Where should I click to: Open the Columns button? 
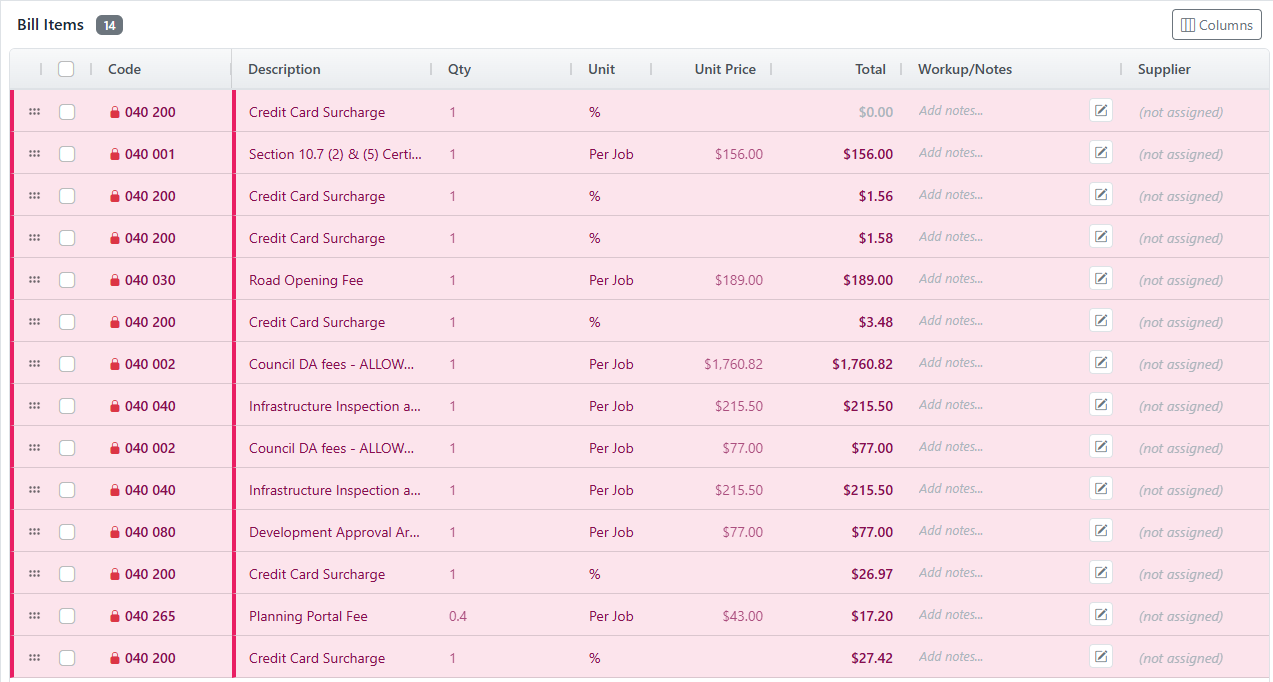tap(1216, 24)
